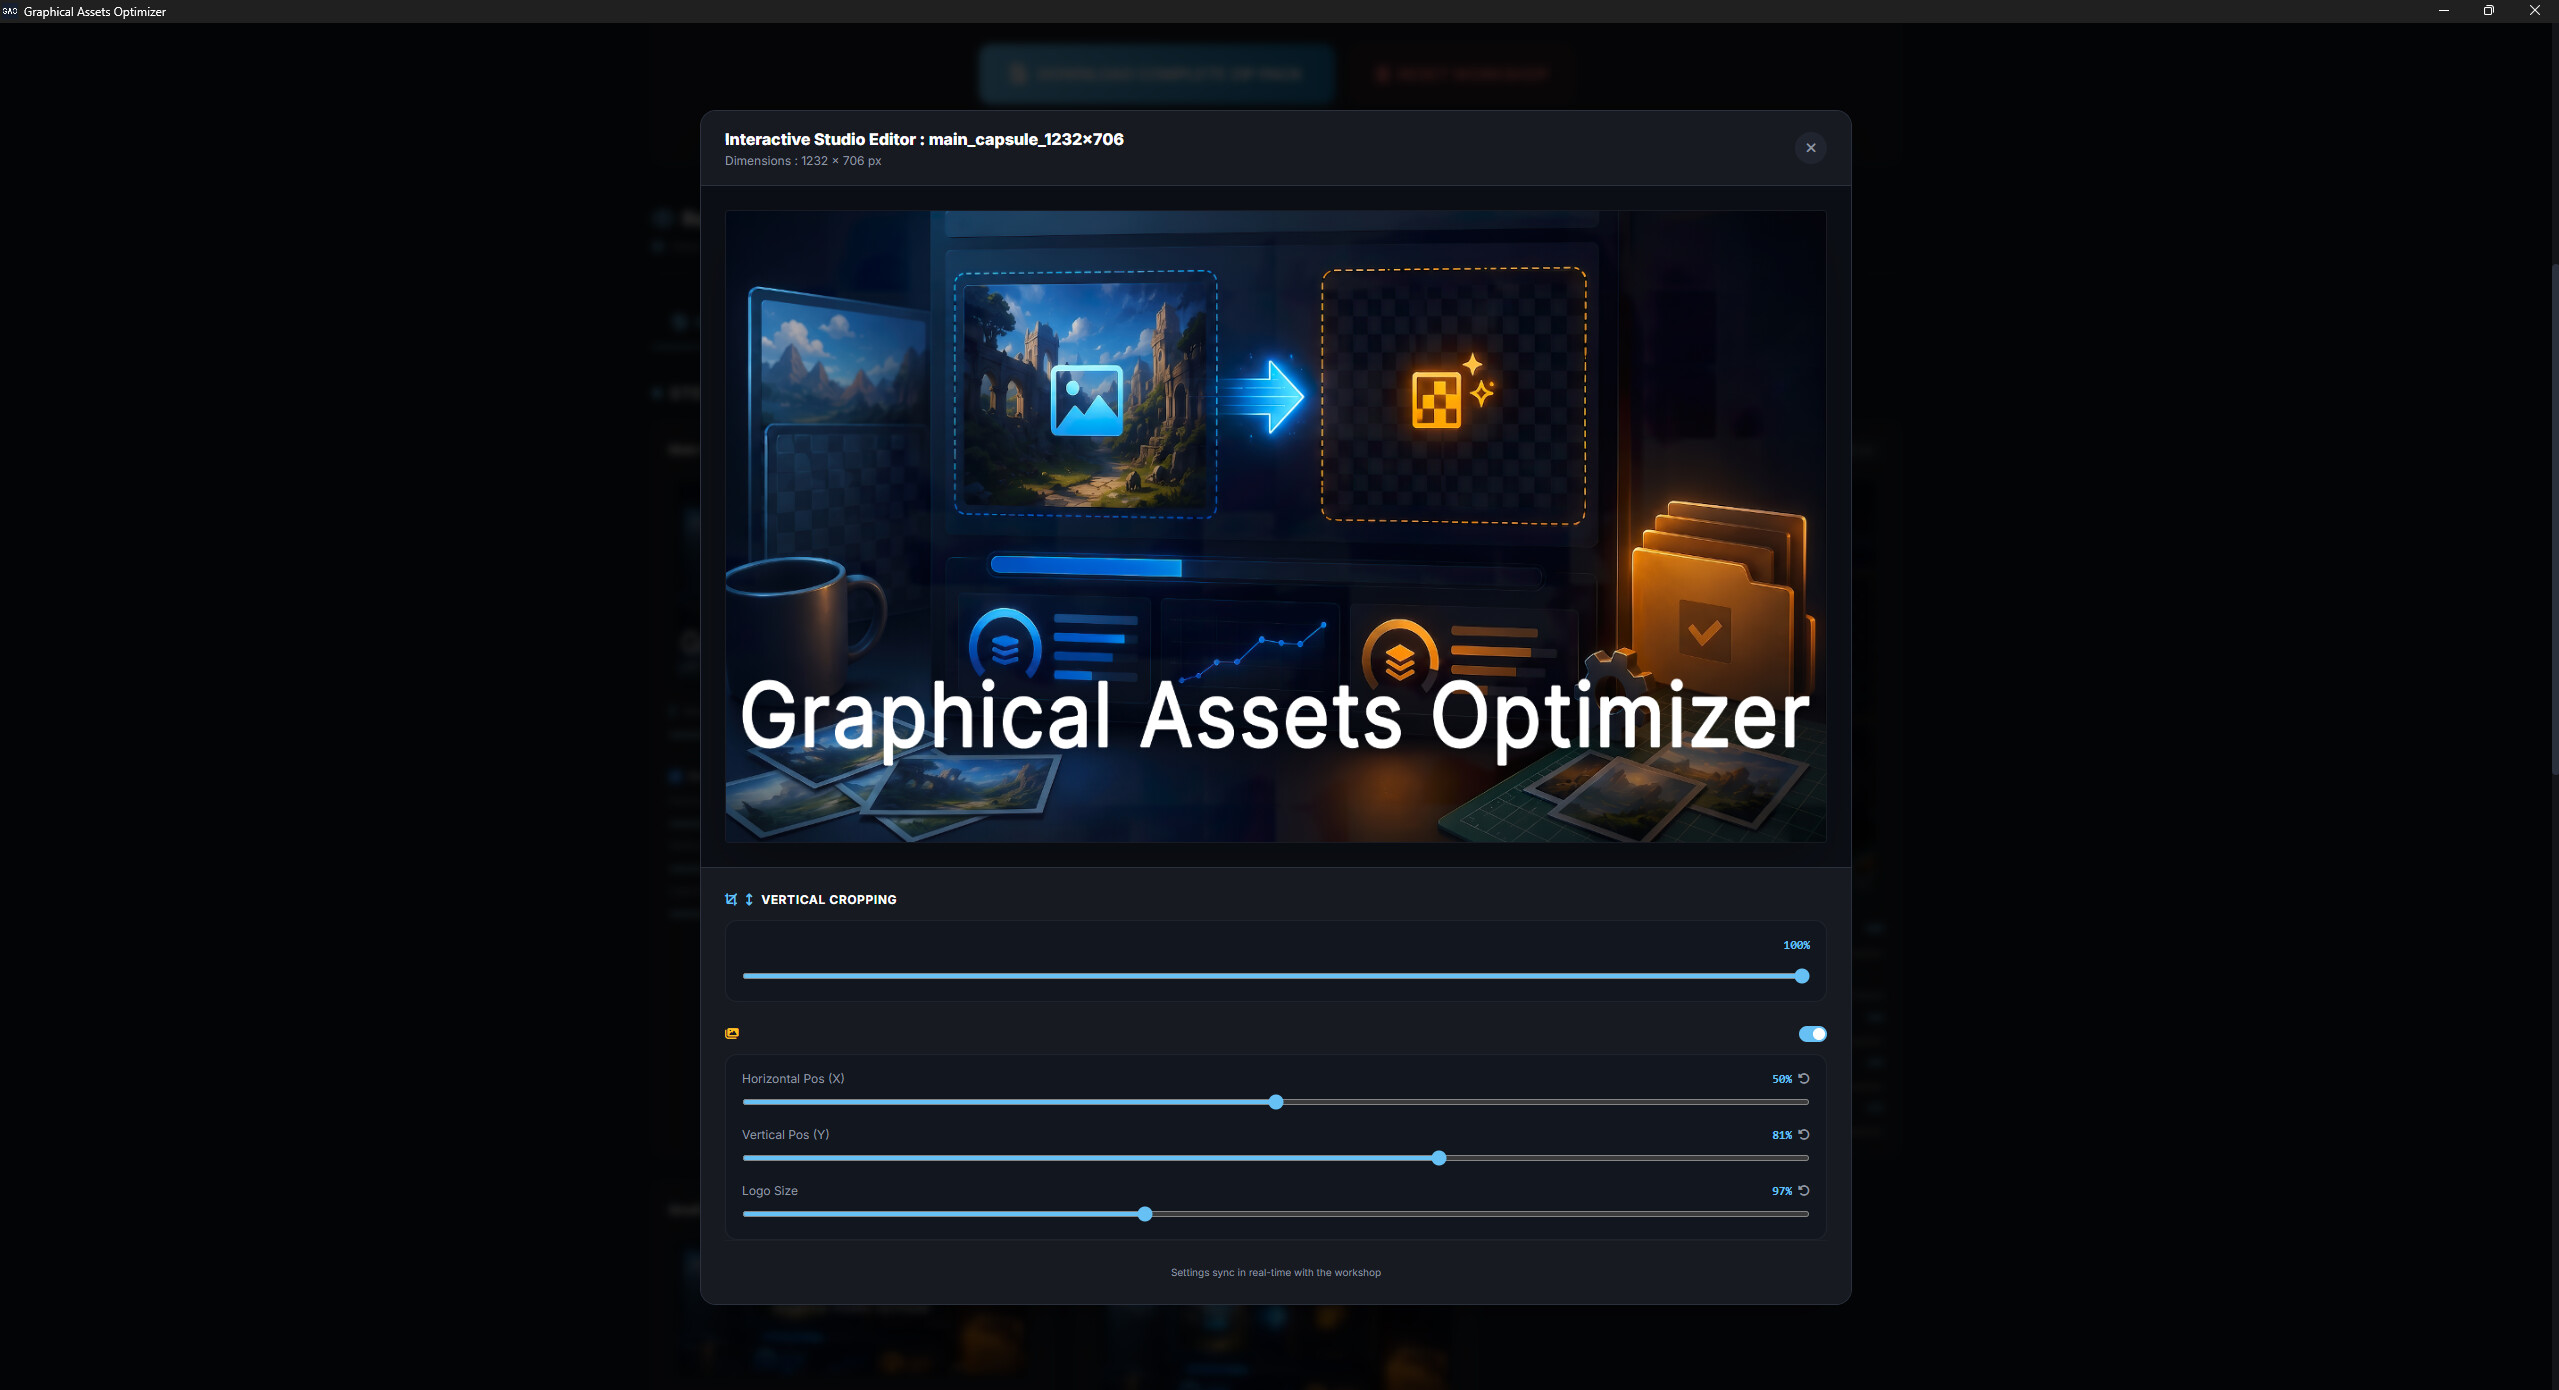The image size is (2559, 1390).
Task: Click the up-down arrow icon beside Vertical Cropping
Action: (749, 899)
